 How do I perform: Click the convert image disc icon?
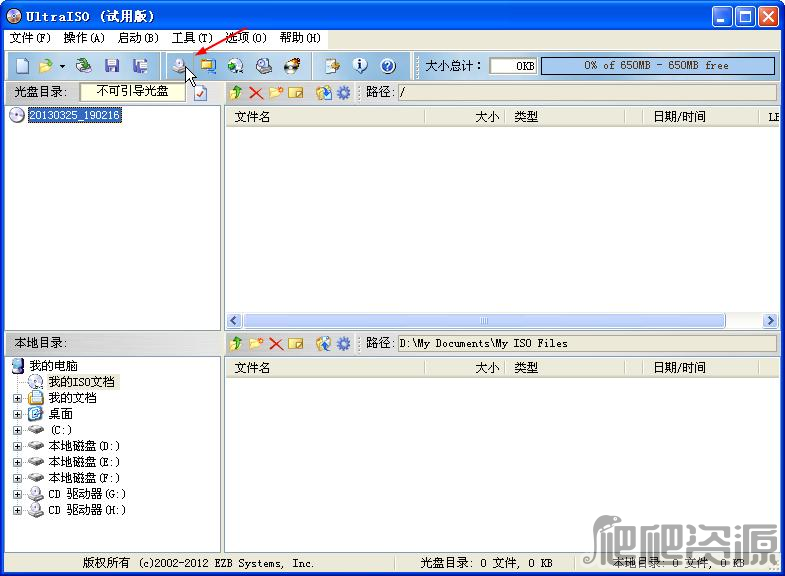pos(235,66)
